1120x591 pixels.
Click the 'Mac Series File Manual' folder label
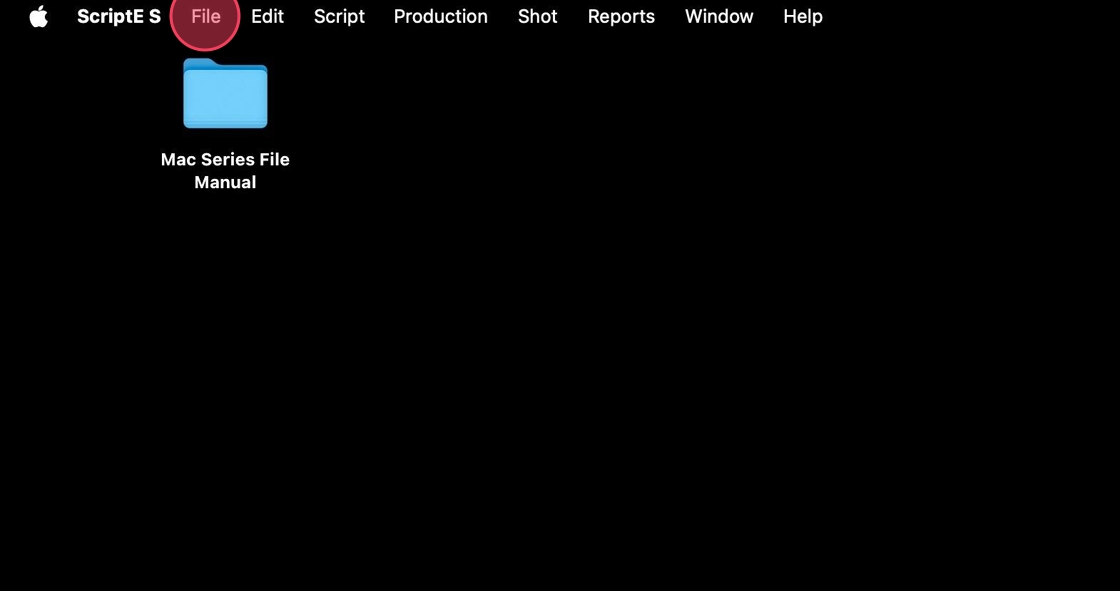click(x=225, y=171)
